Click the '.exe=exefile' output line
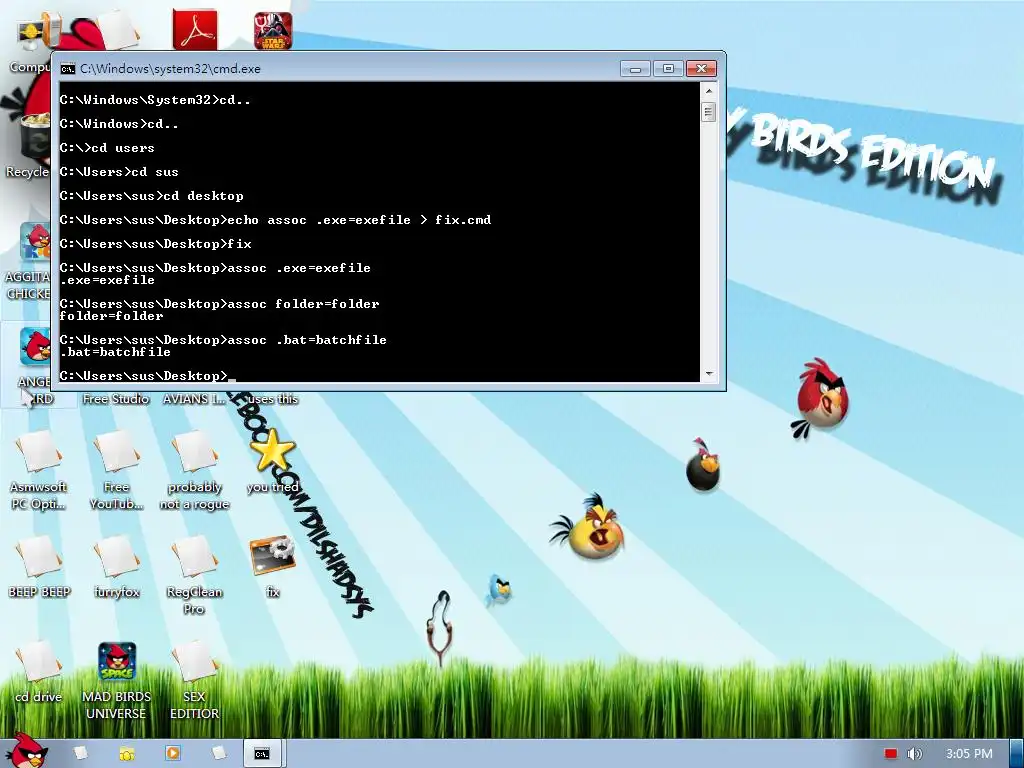The height and width of the screenshot is (768, 1024). tap(106, 280)
